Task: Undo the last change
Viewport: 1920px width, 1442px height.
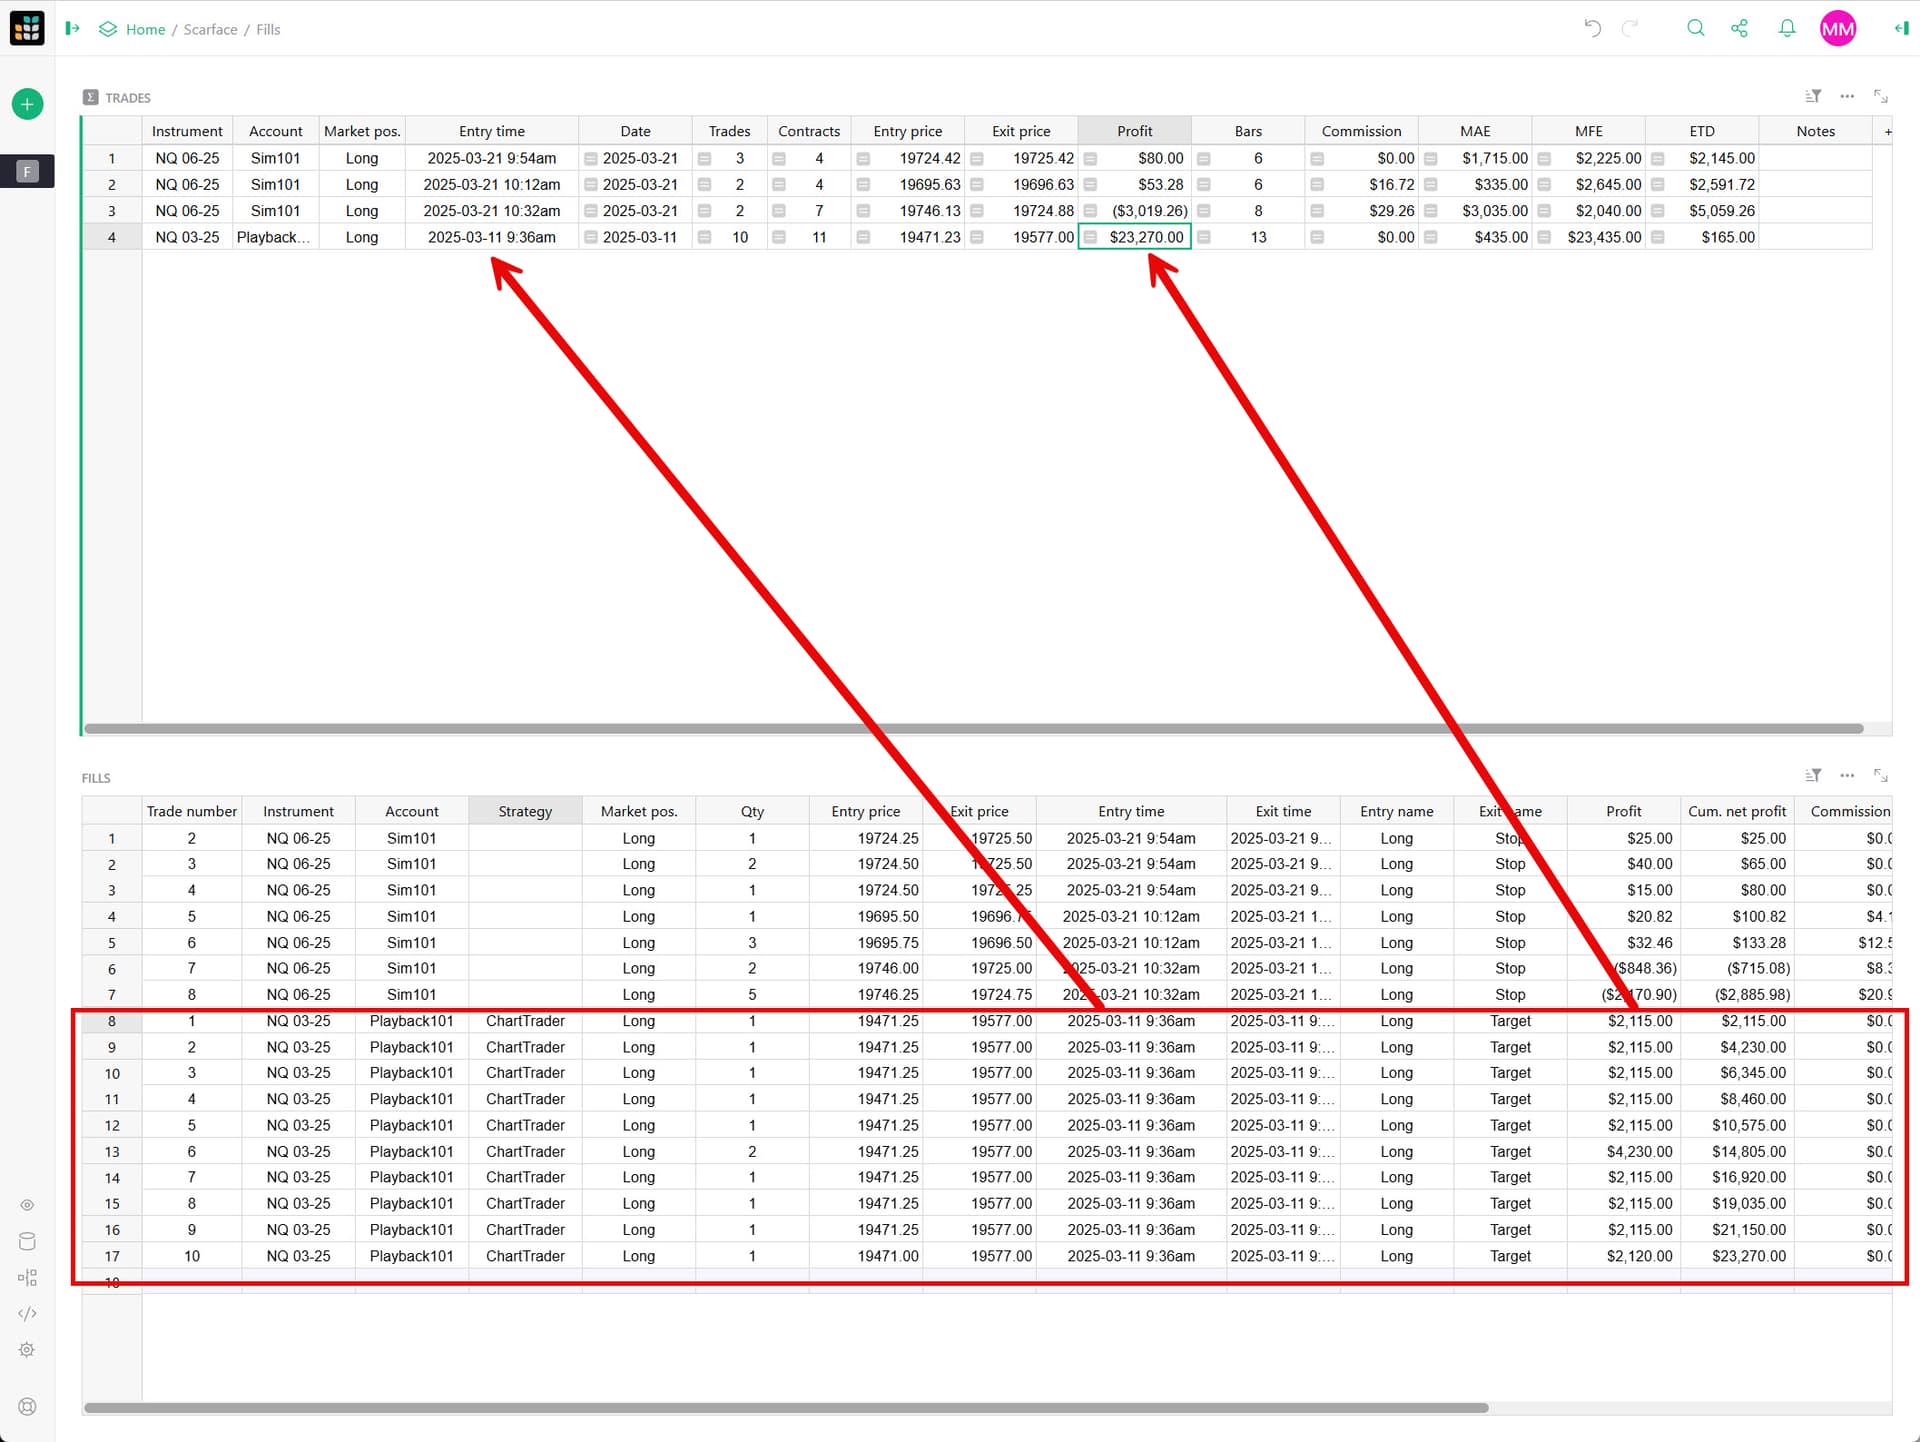Action: point(1592,28)
